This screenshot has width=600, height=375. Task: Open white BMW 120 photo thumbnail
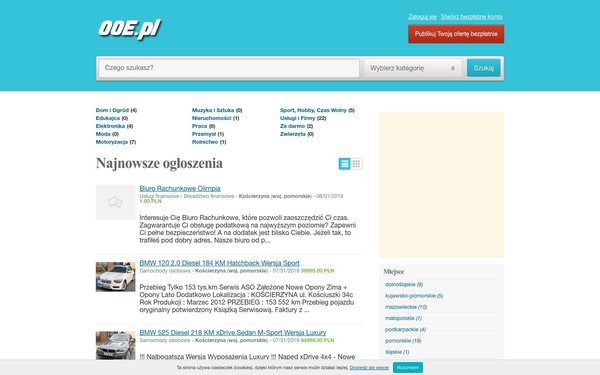(x=116, y=277)
